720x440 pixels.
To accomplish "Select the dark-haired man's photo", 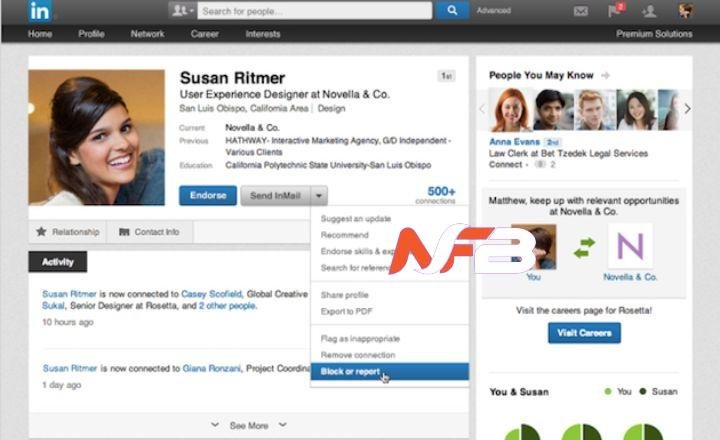I will [553, 109].
